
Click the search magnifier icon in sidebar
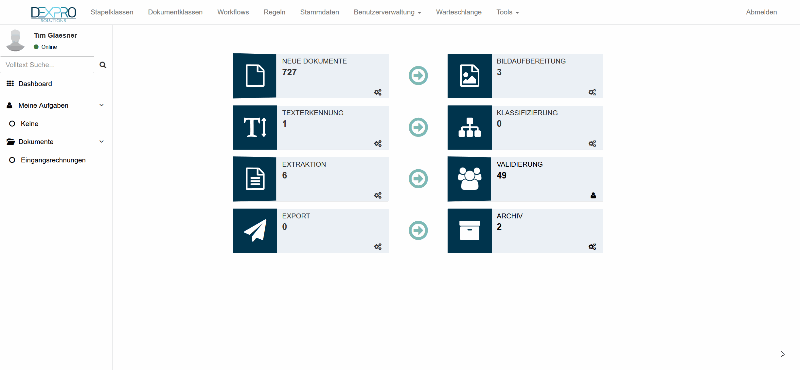pos(103,65)
